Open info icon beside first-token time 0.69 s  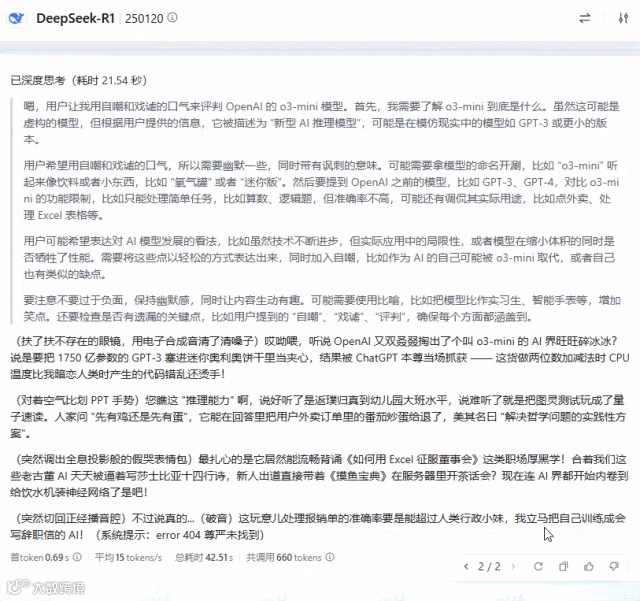[77, 557]
